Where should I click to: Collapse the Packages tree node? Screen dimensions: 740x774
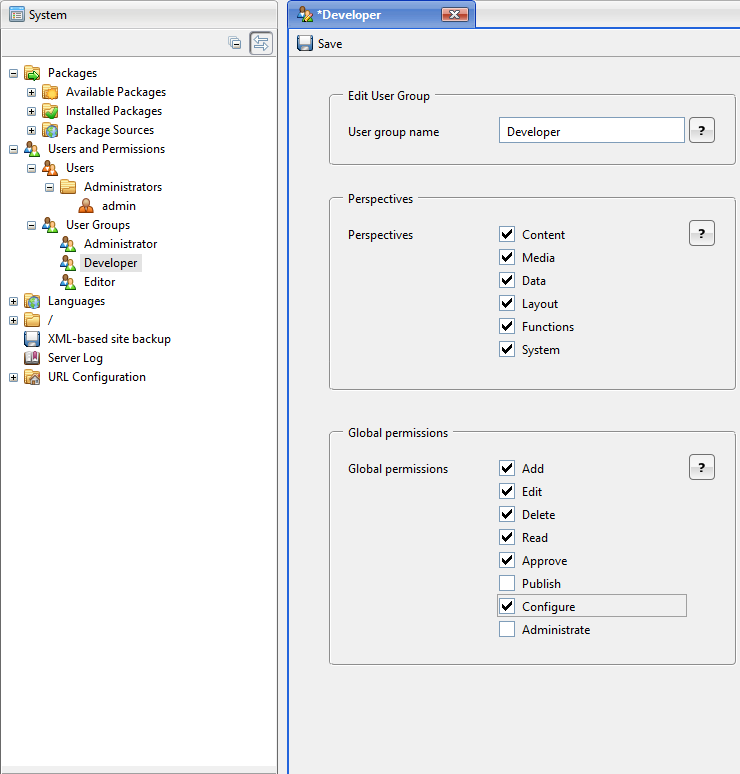(13, 74)
